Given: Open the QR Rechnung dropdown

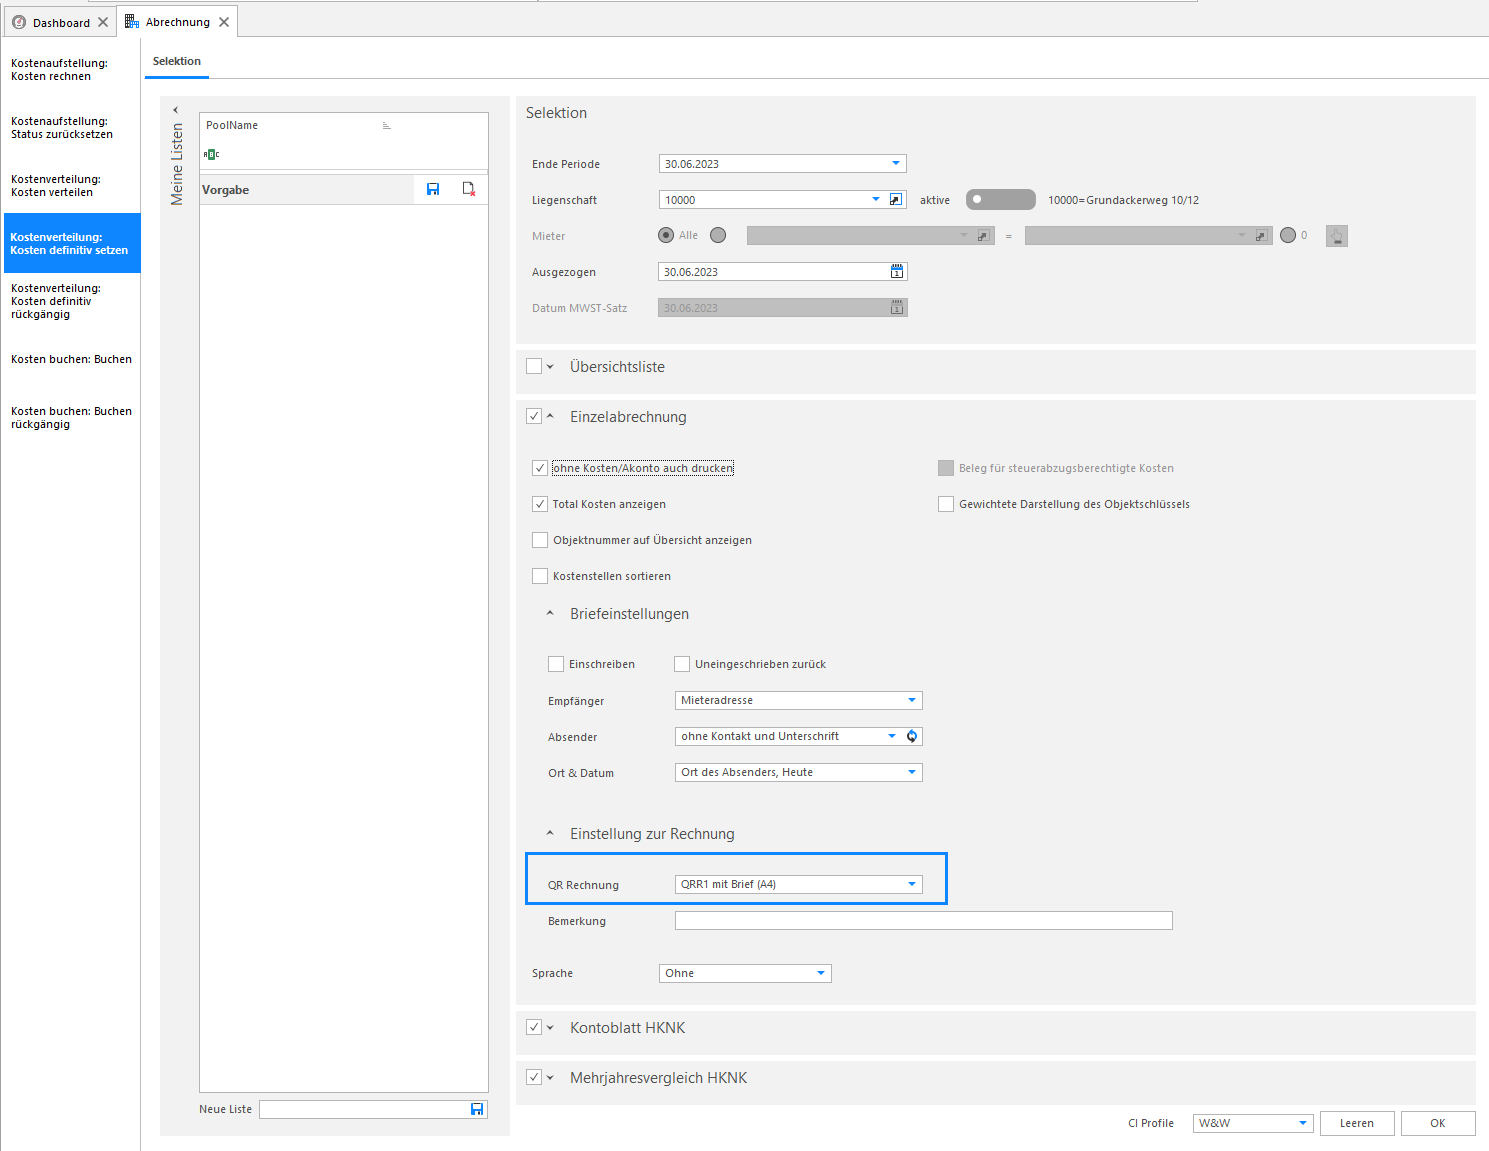Looking at the screenshot, I should [912, 884].
